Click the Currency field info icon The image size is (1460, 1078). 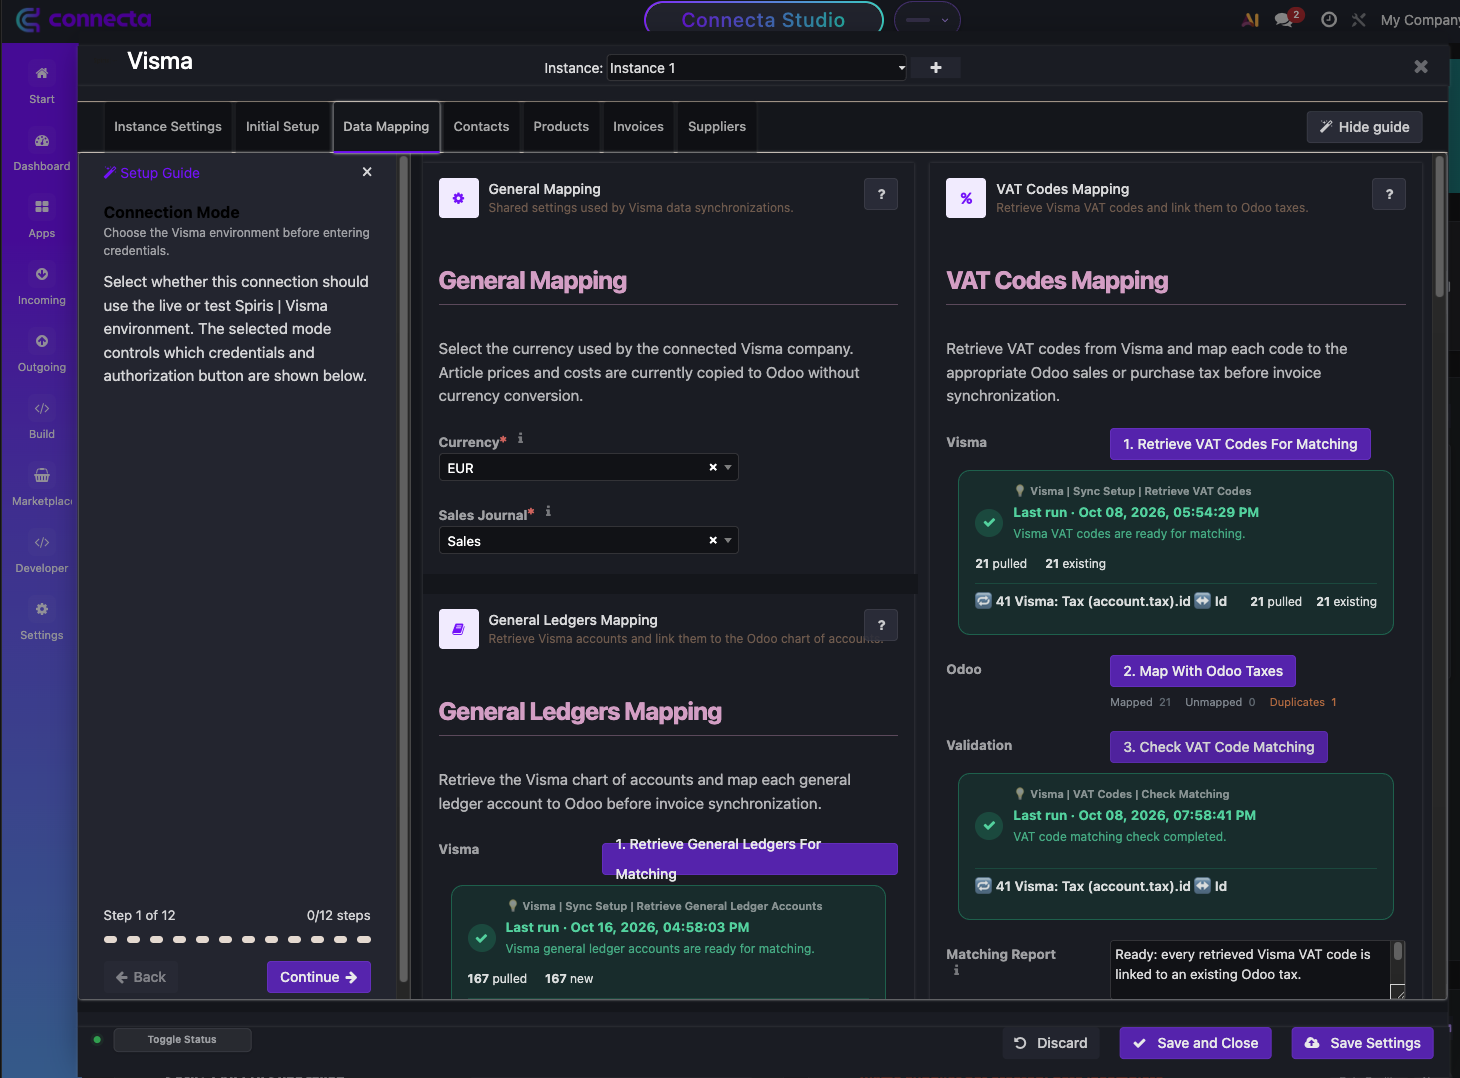(x=520, y=438)
